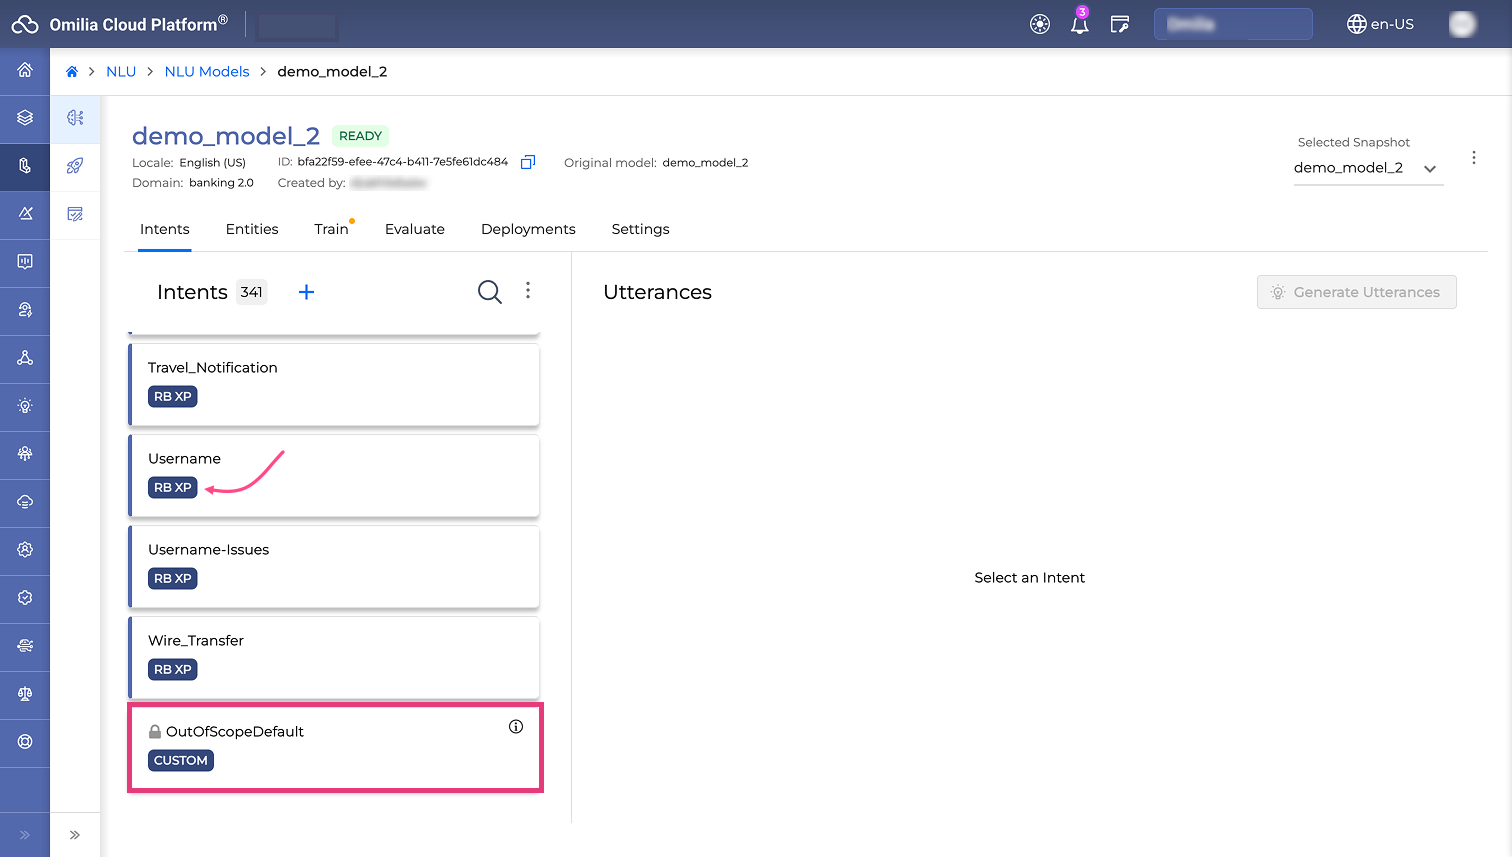Open the notifications bell
Screen dimensions: 1512x857
[1079, 25]
